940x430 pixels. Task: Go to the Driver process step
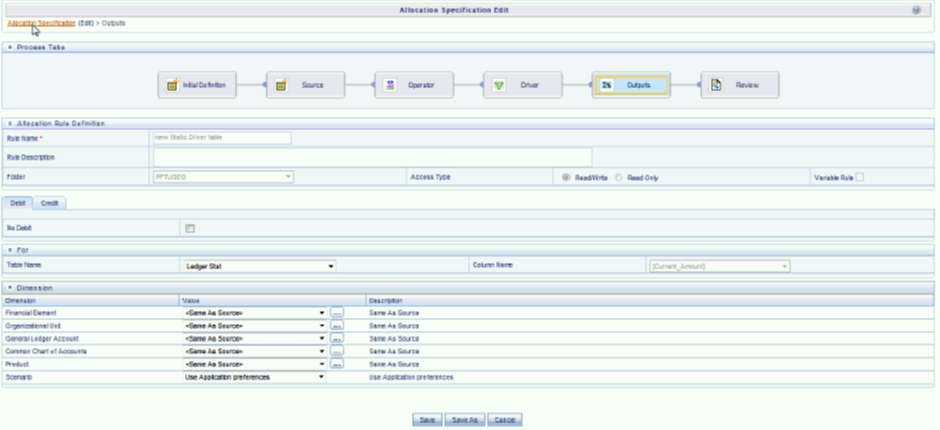tap(523, 85)
